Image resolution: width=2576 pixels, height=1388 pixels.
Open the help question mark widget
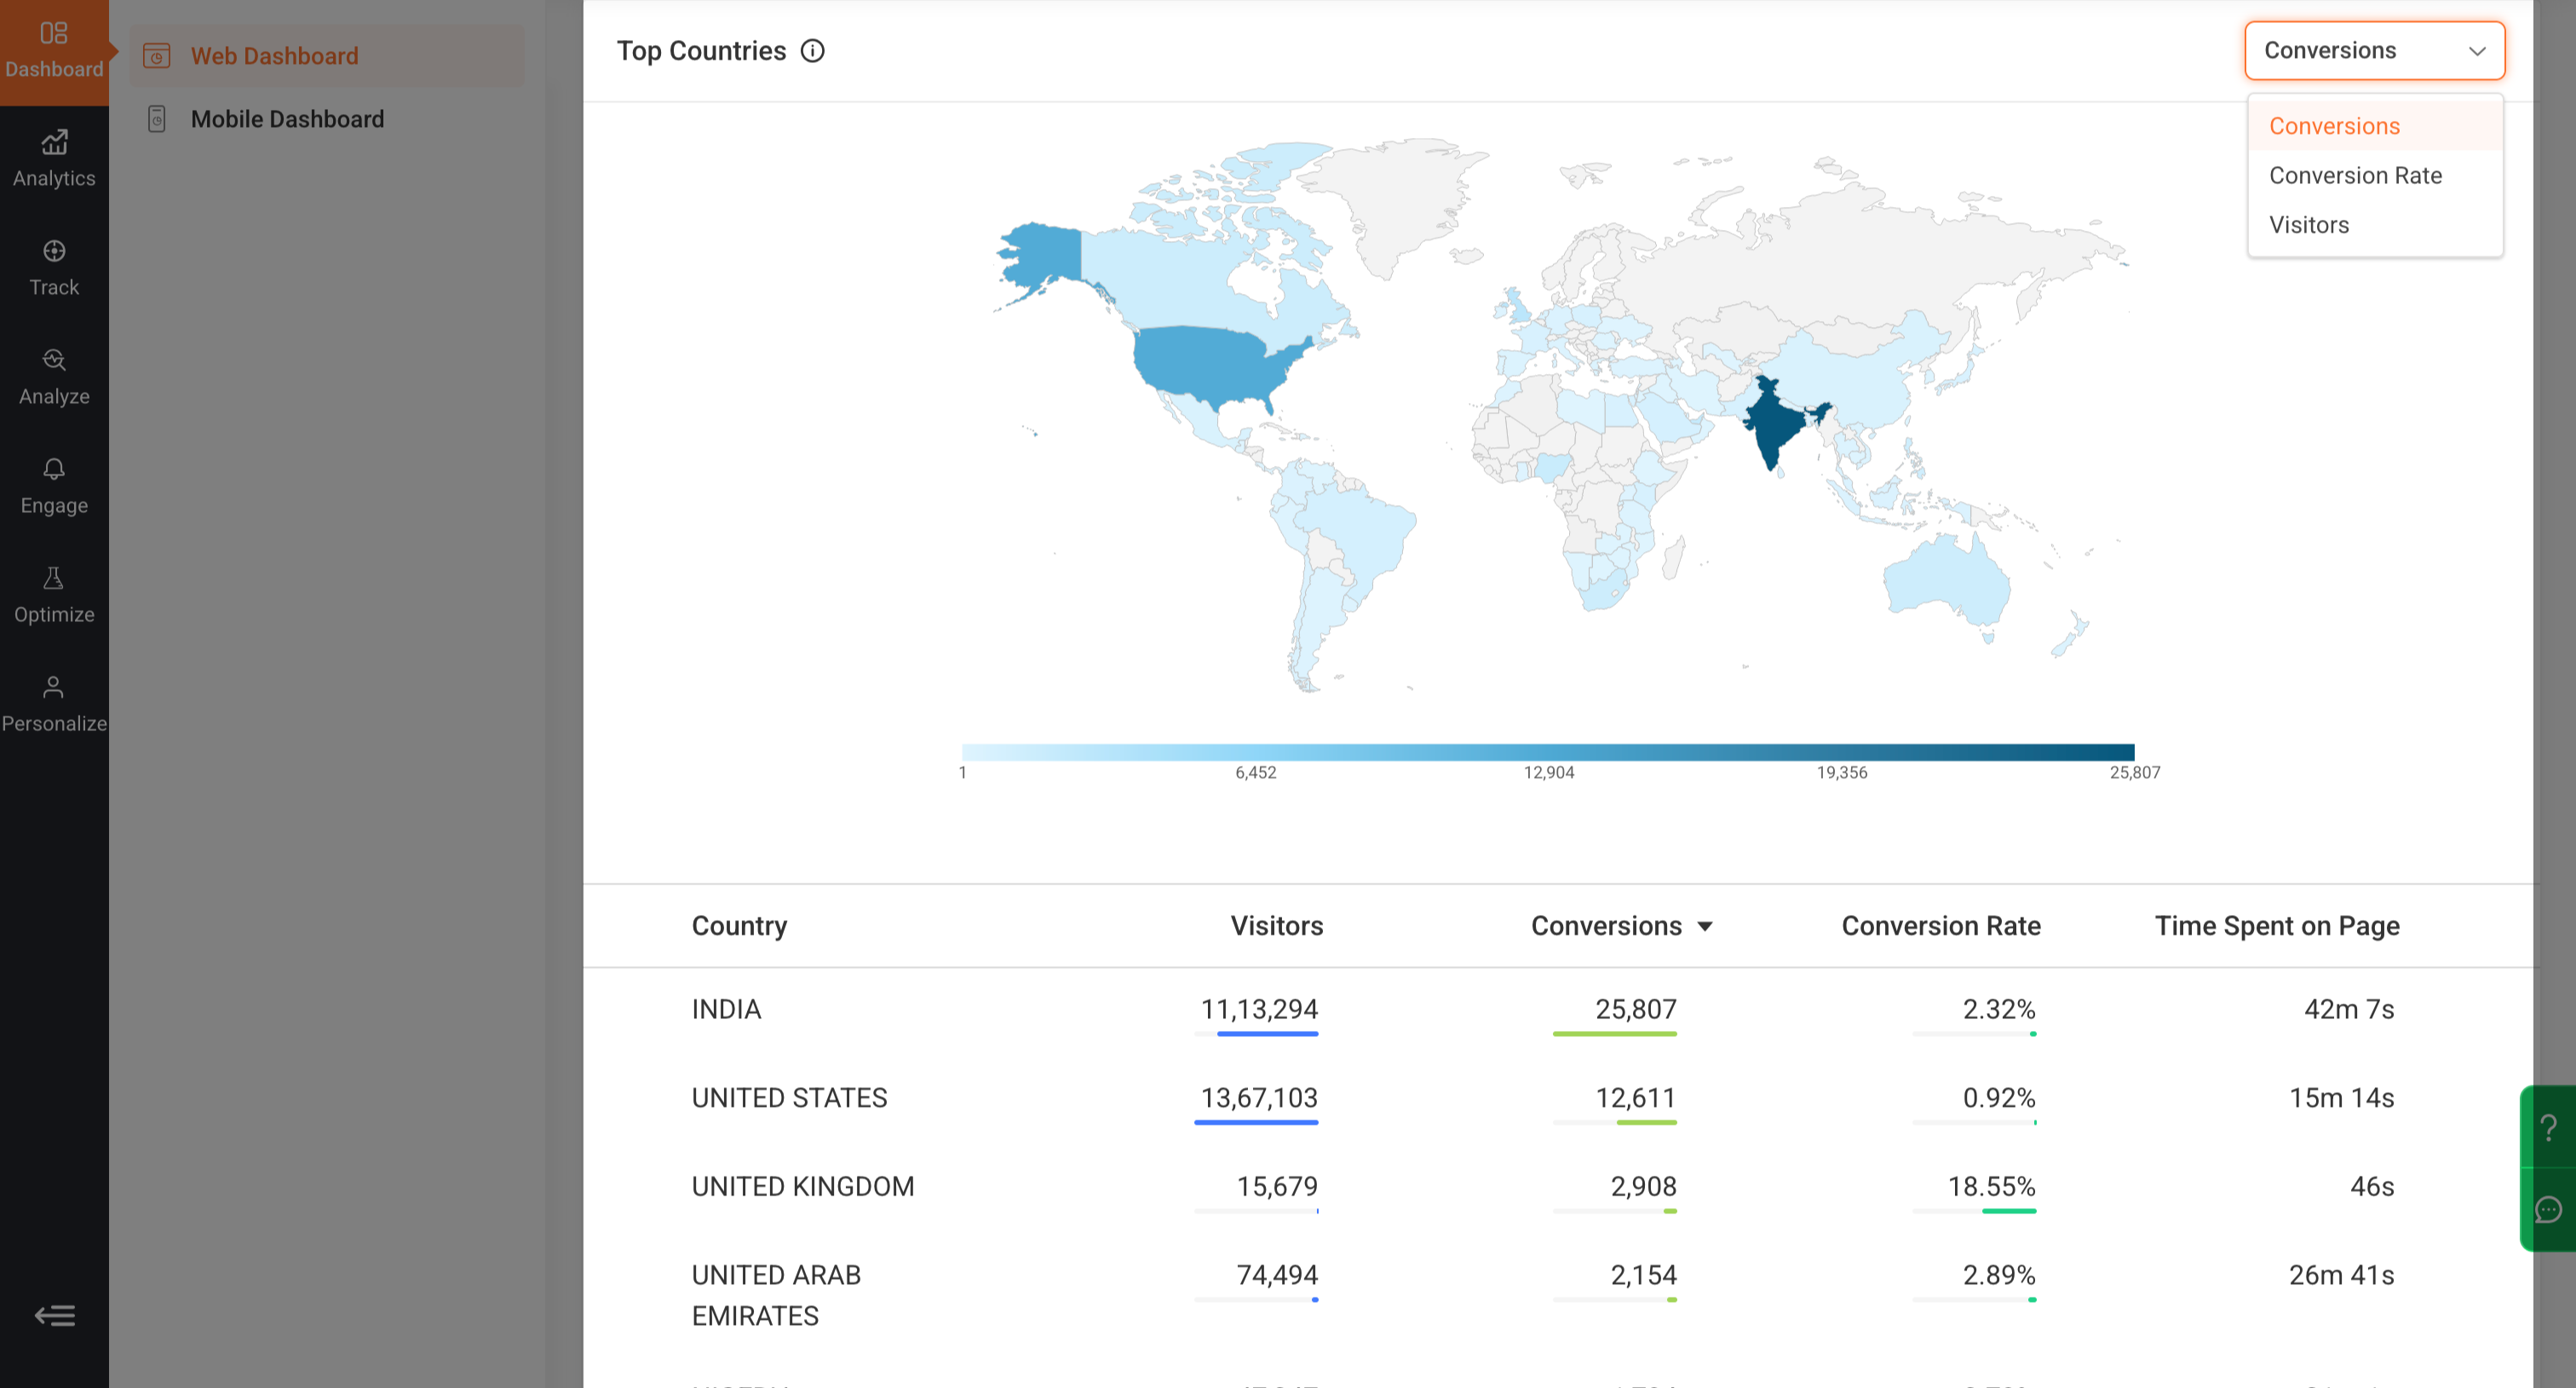pos(2548,1128)
